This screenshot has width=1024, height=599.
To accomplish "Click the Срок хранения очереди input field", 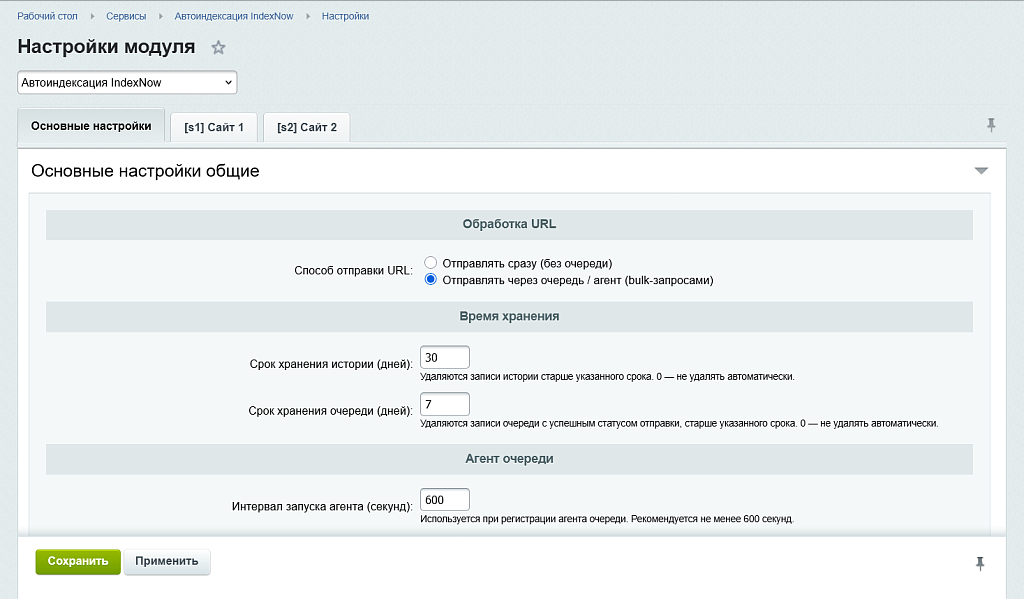I will (445, 404).
